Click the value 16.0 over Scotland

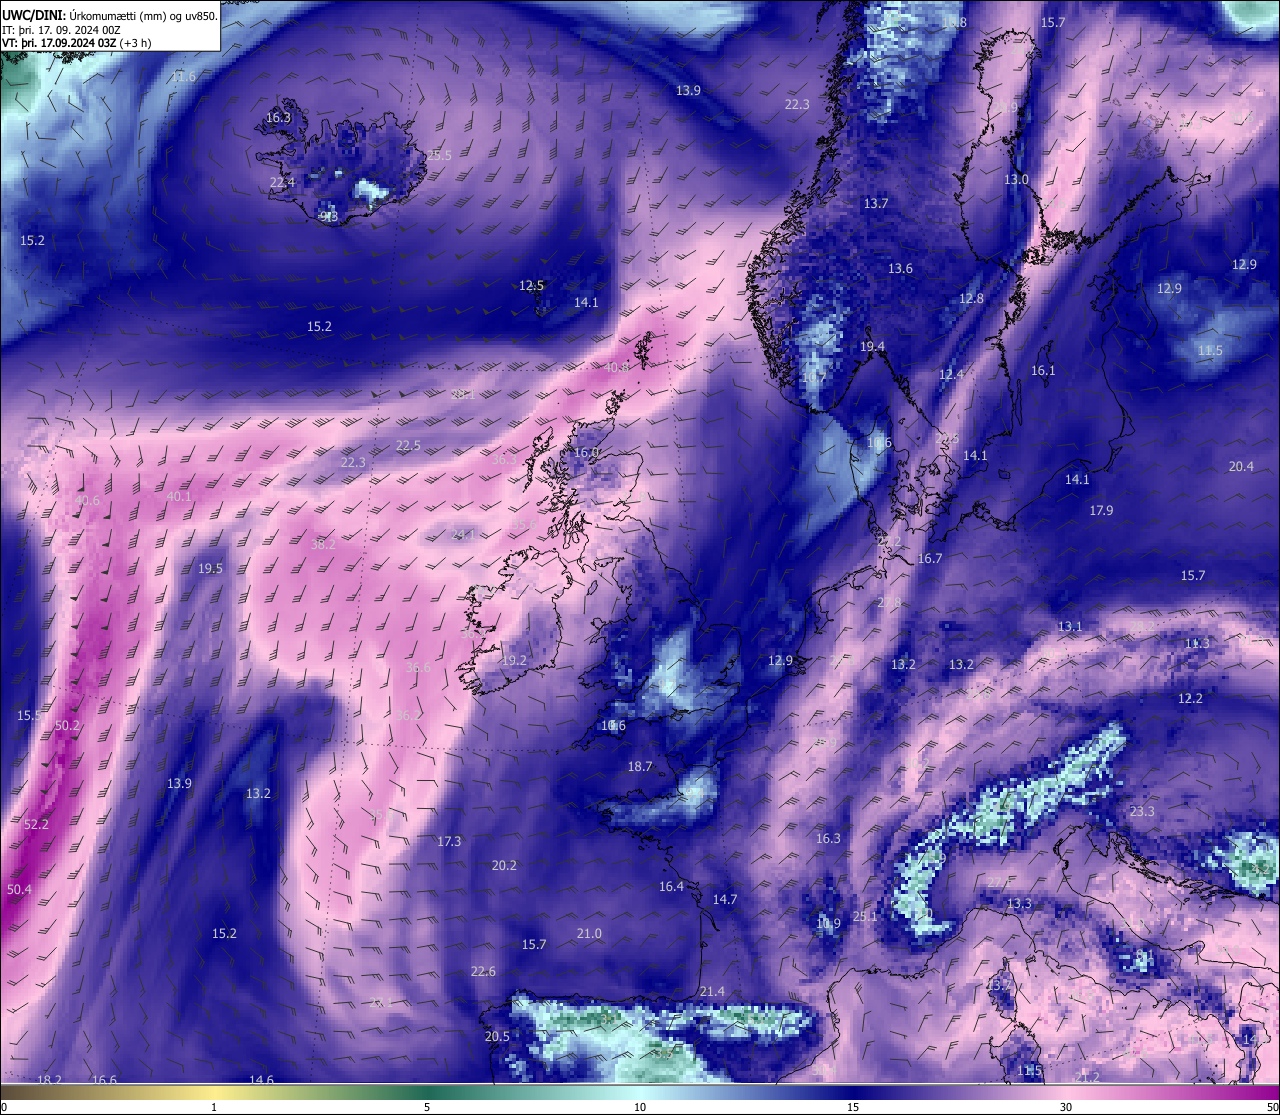pos(586,452)
